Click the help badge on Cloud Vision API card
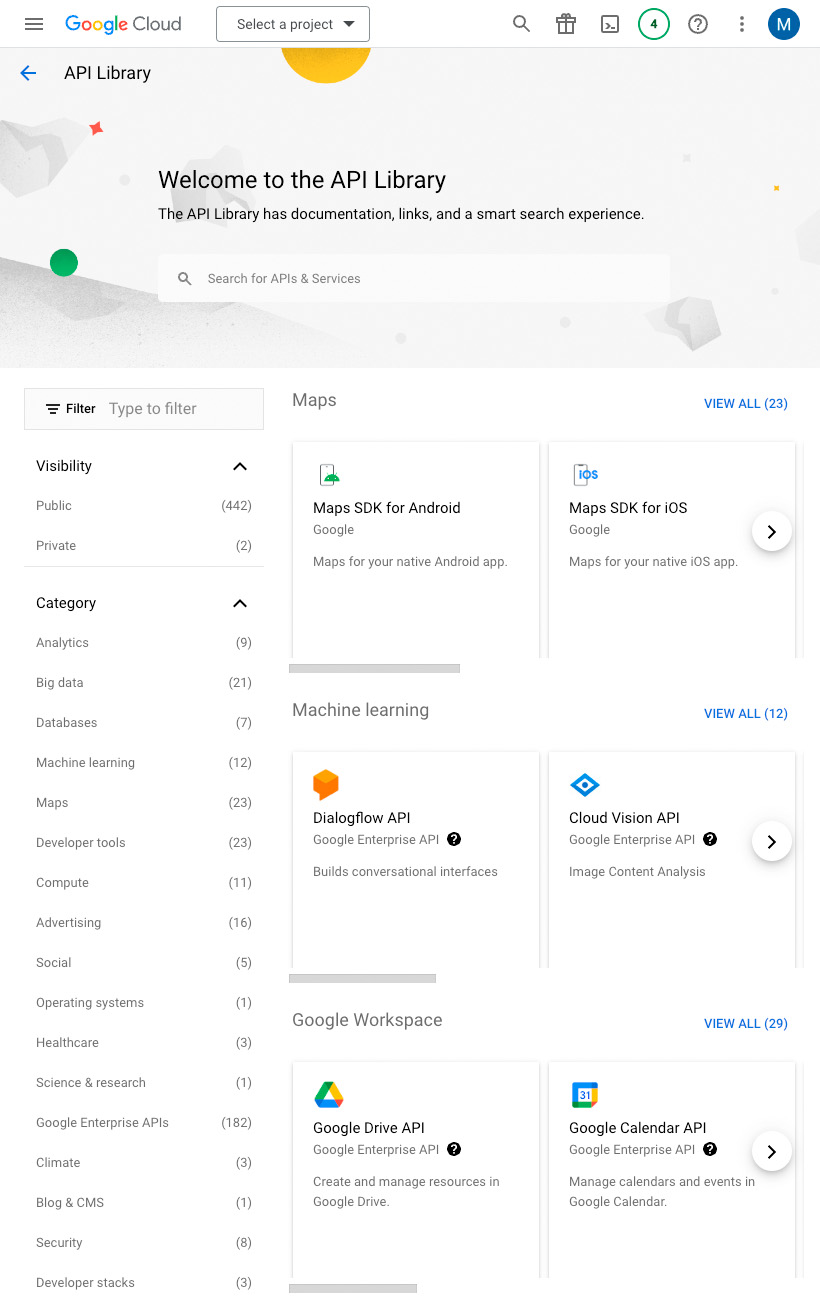This screenshot has height=1300, width=820. (710, 840)
